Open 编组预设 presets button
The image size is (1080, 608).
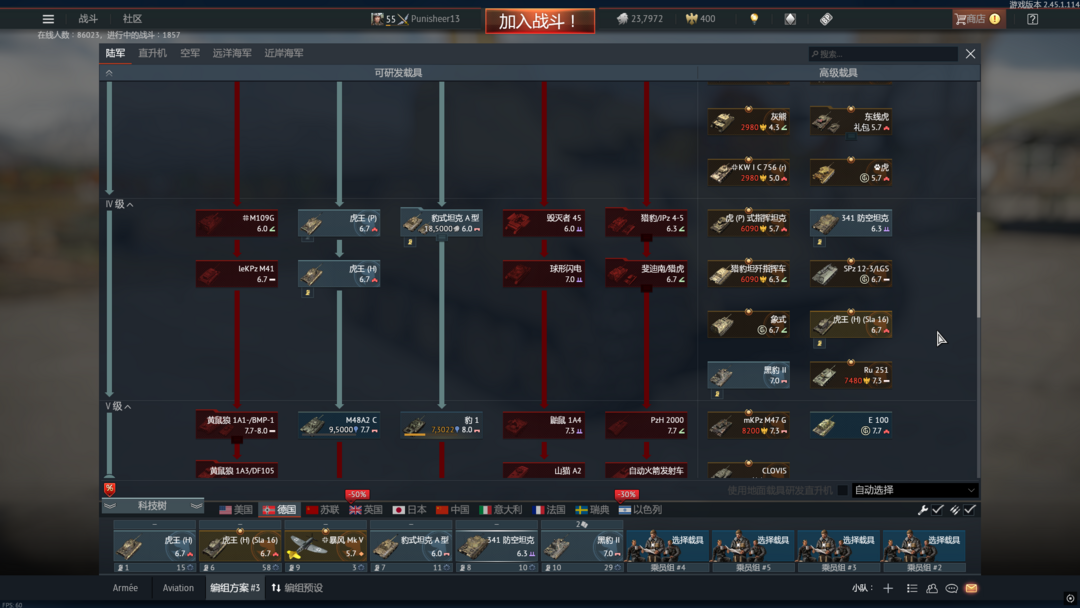[x=297, y=588]
